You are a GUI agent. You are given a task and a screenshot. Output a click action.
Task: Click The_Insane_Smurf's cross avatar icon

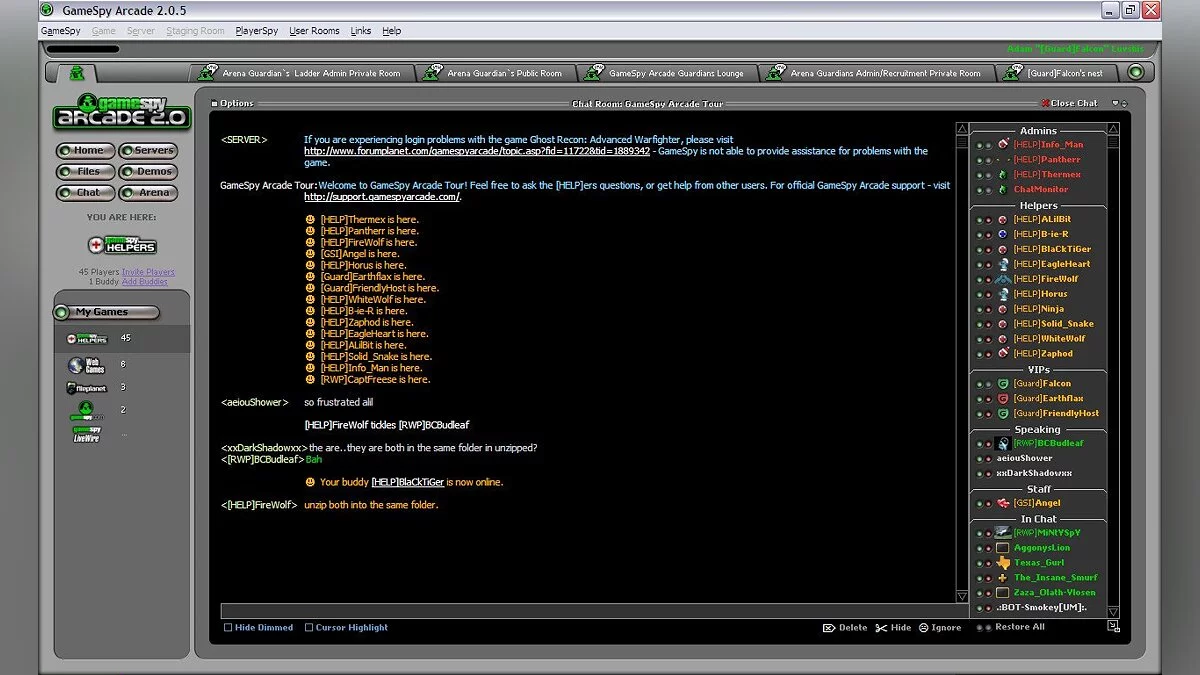1003,578
